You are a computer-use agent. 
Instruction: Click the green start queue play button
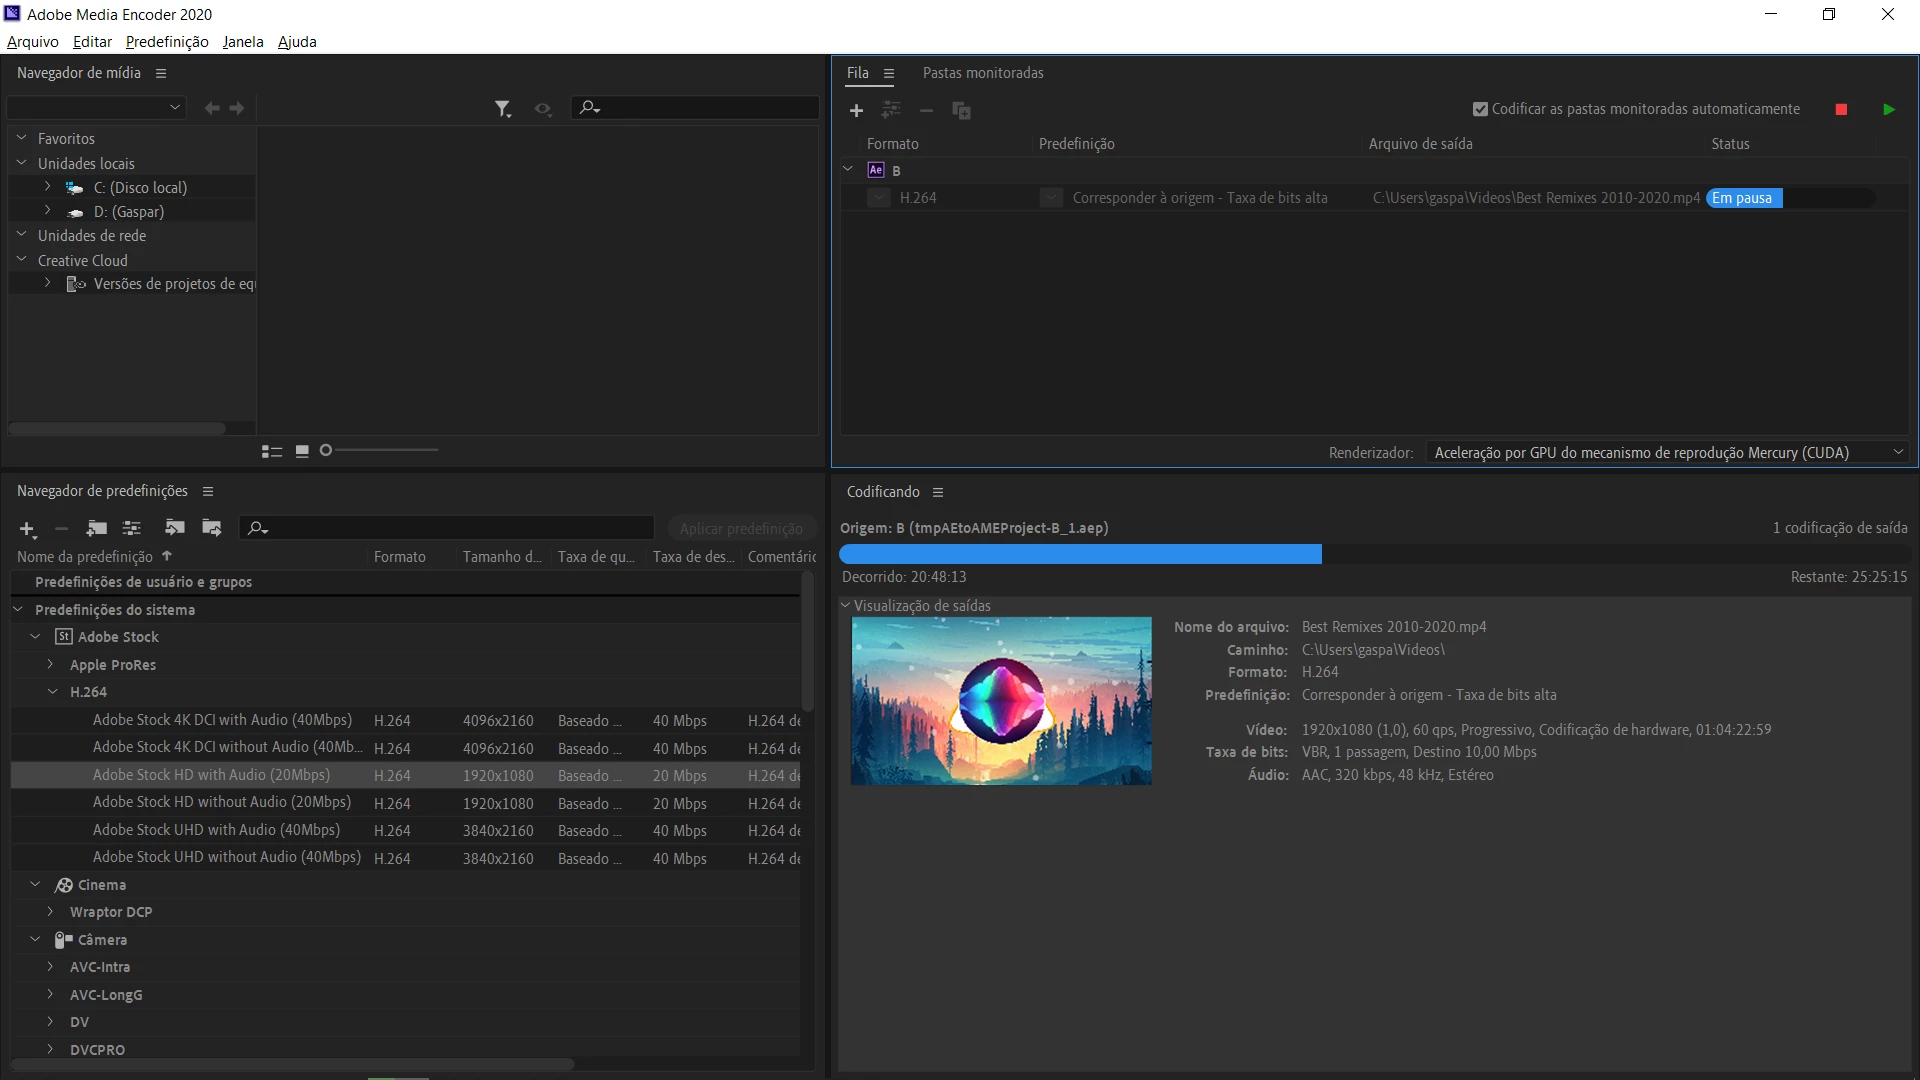[x=1888, y=110]
